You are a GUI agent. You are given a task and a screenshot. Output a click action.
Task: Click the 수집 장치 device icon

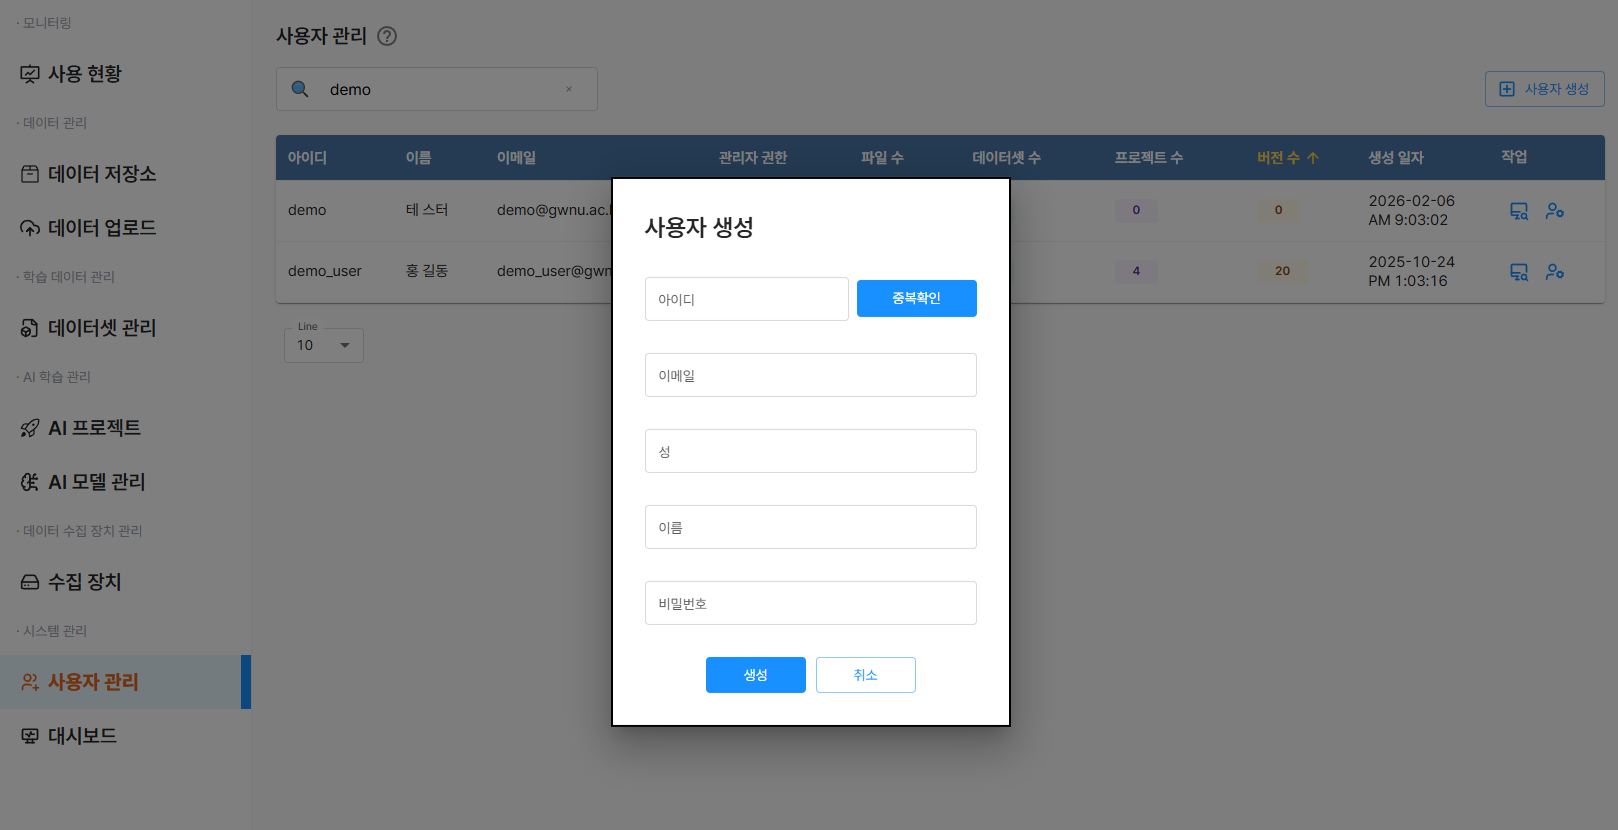point(30,582)
